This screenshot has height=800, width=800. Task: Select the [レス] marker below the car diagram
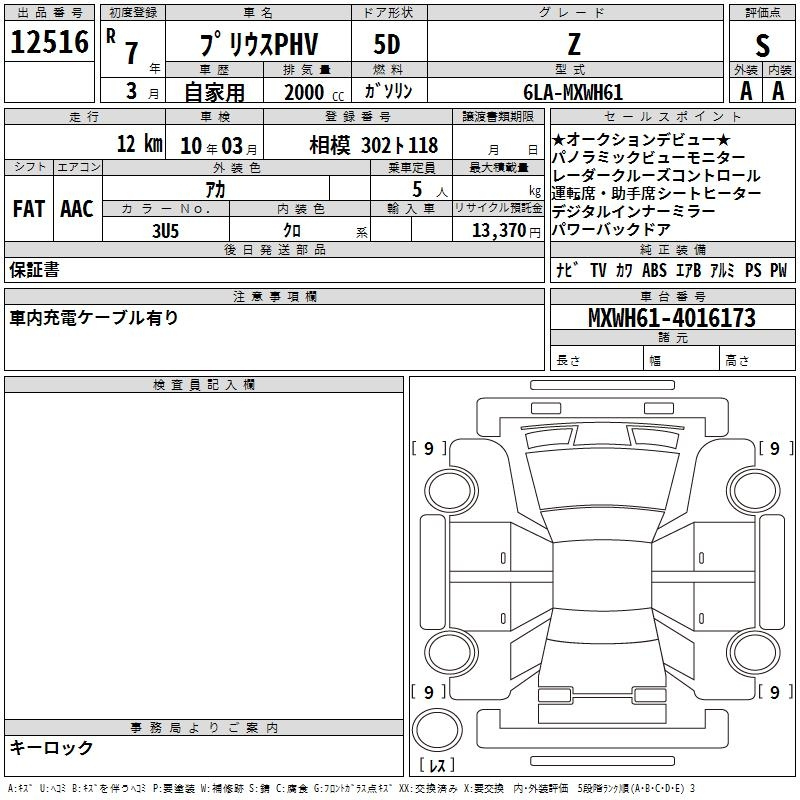(440, 766)
